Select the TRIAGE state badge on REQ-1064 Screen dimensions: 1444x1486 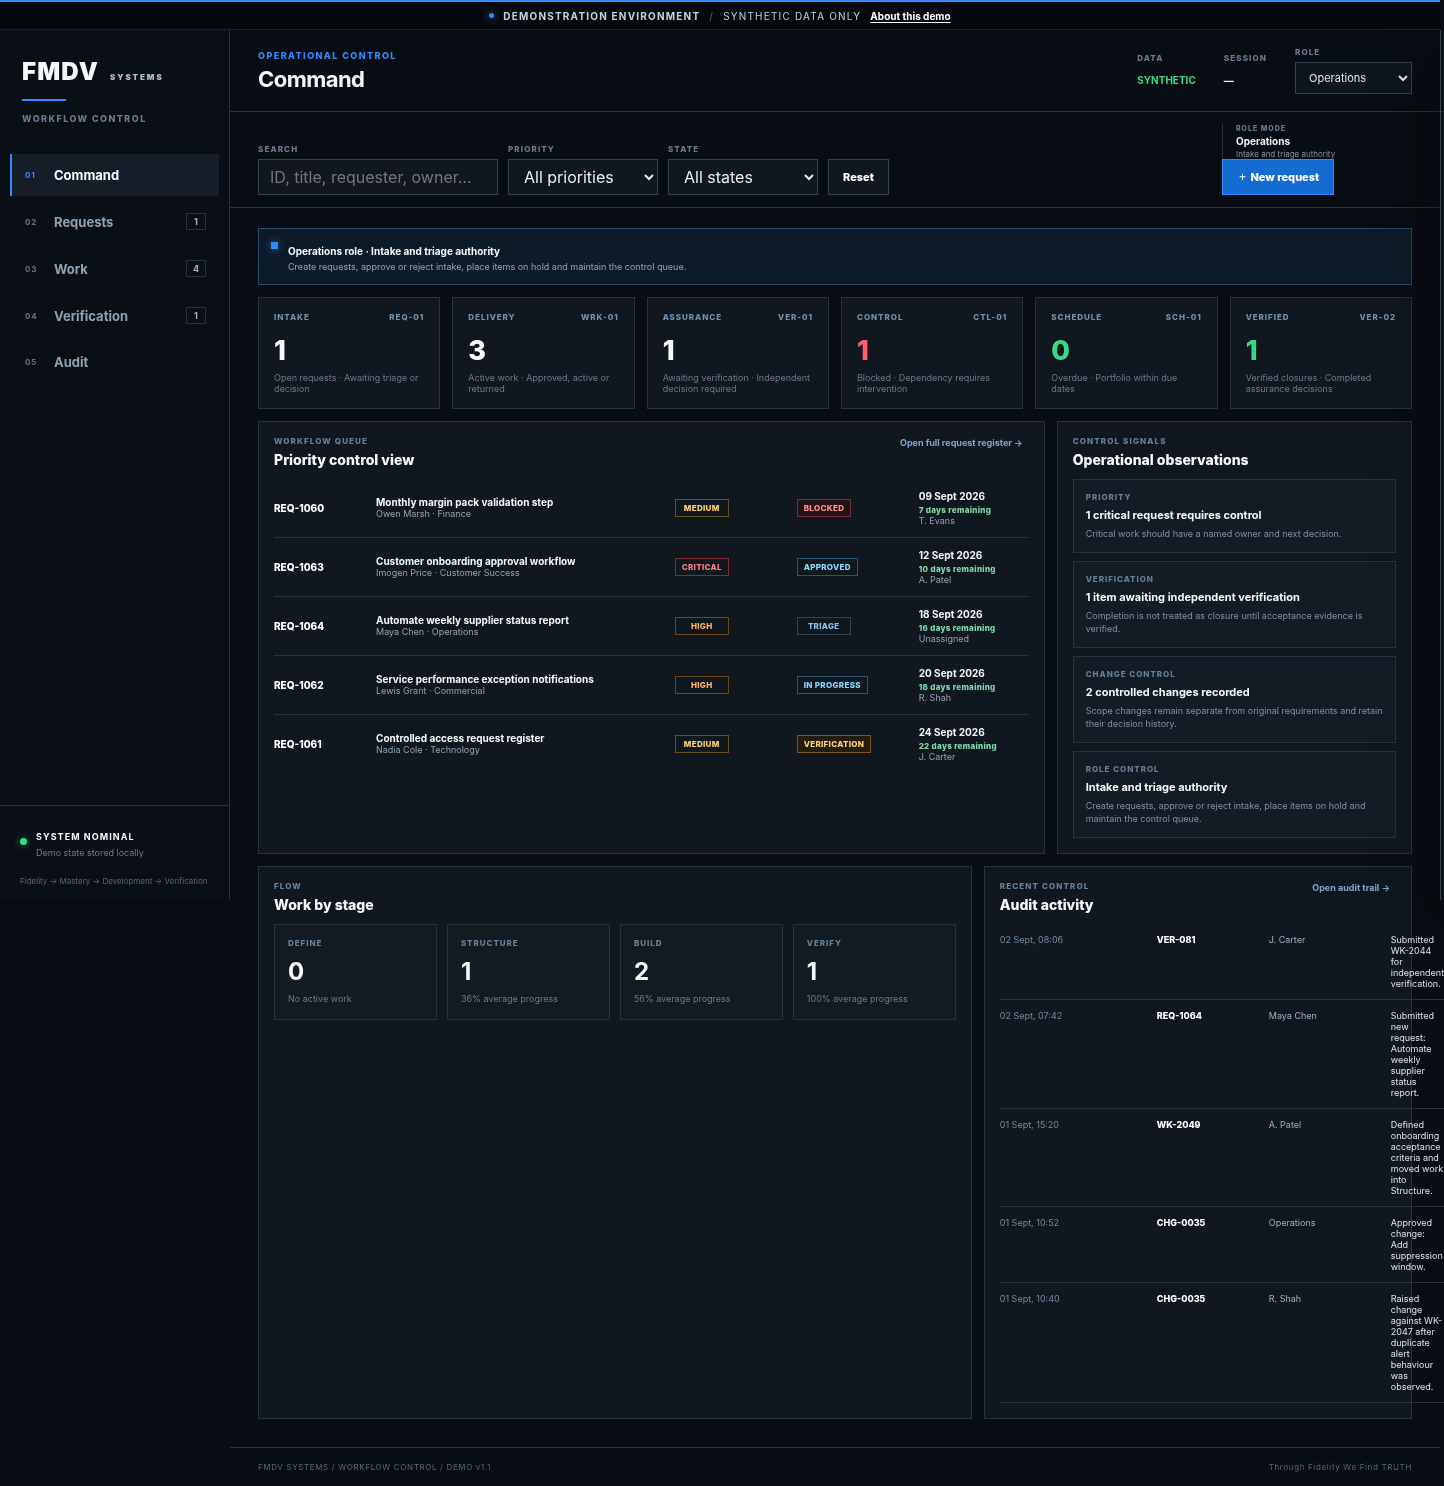824,626
